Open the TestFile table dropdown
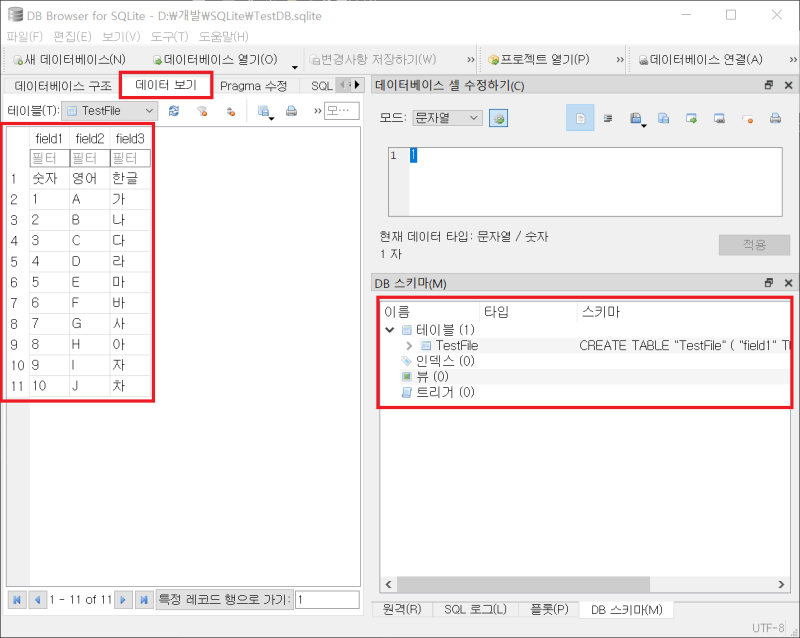Image resolution: width=800 pixels, height=638 pixels. coord(109,111)
